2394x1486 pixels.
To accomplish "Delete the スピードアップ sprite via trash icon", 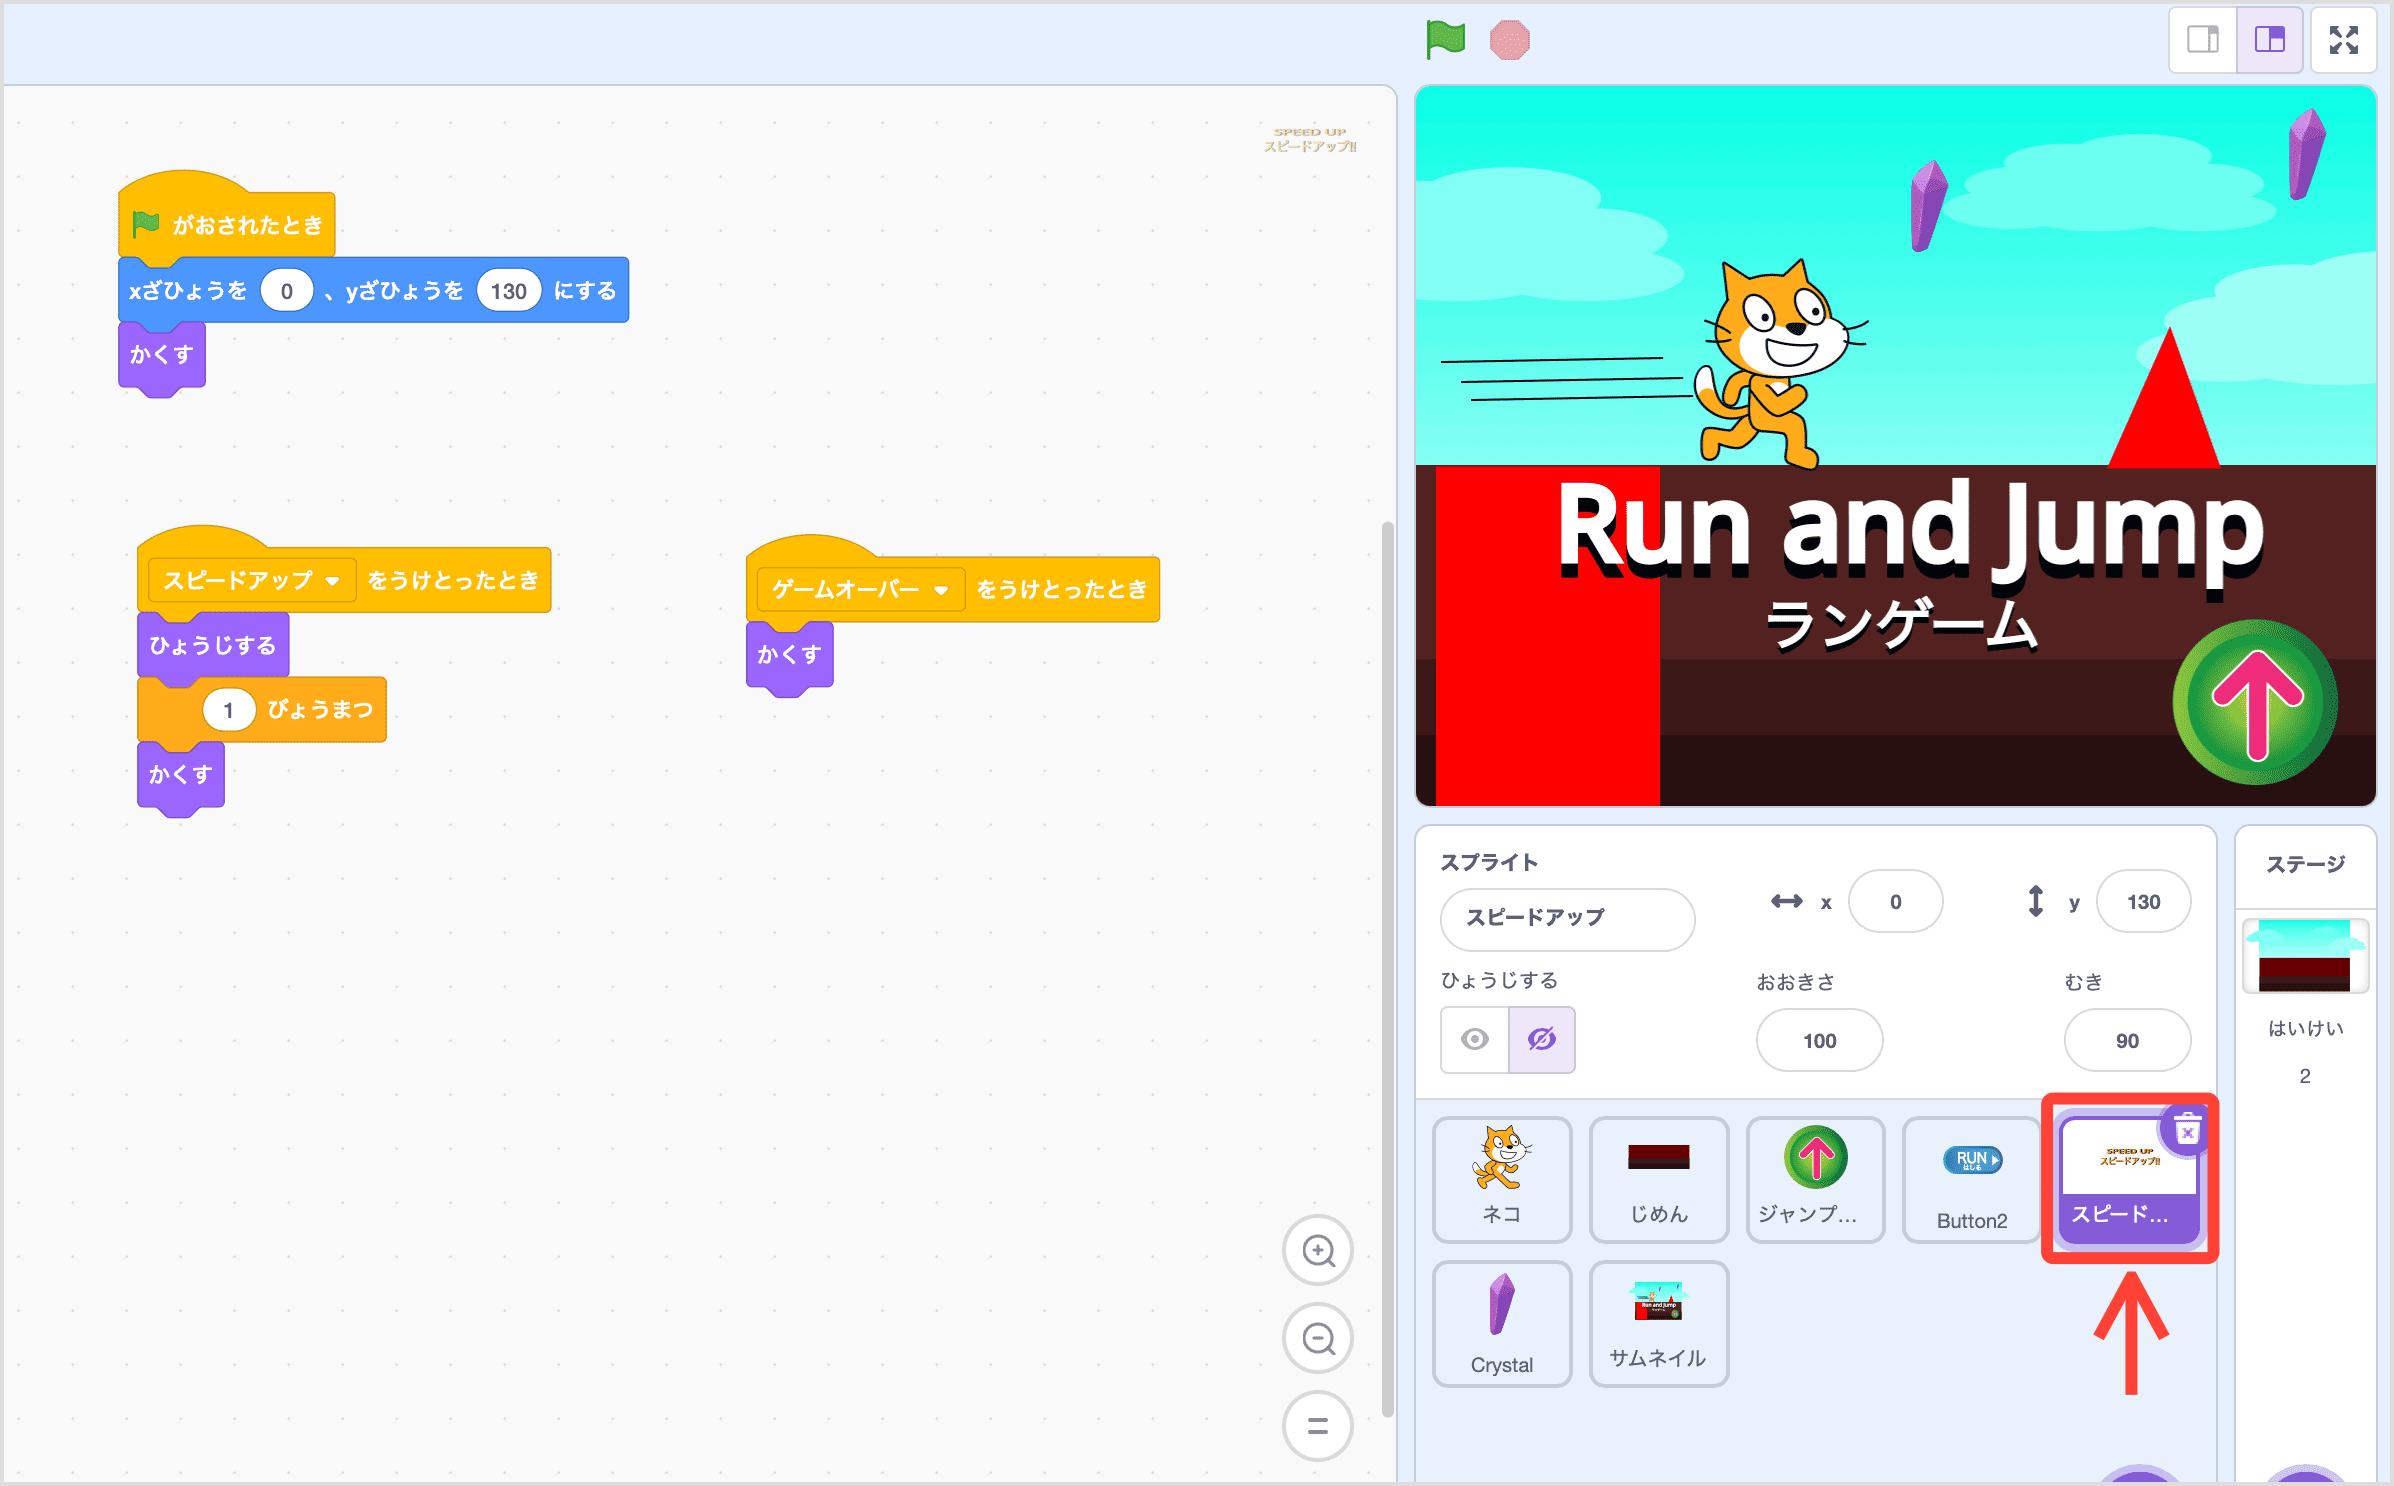I will (x=2187, y=1131).
